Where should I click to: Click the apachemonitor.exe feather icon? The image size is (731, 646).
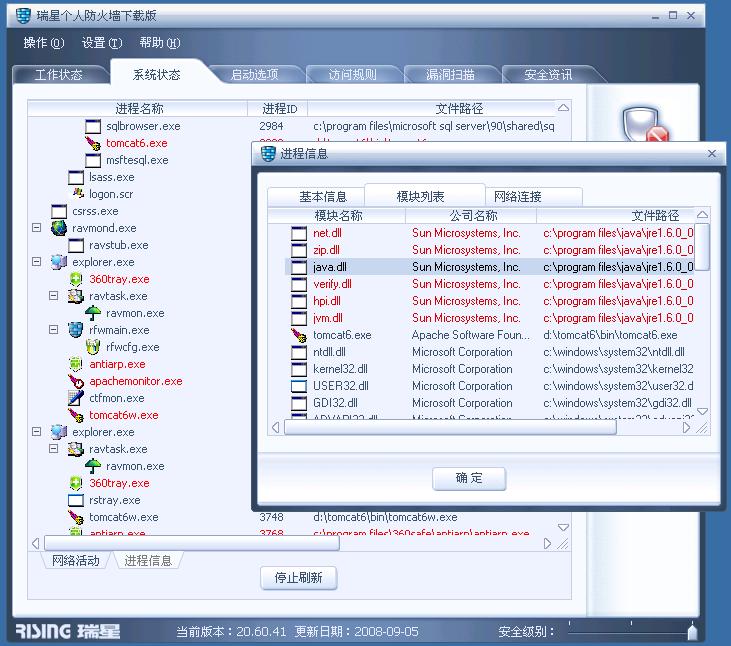pos(76,381)
